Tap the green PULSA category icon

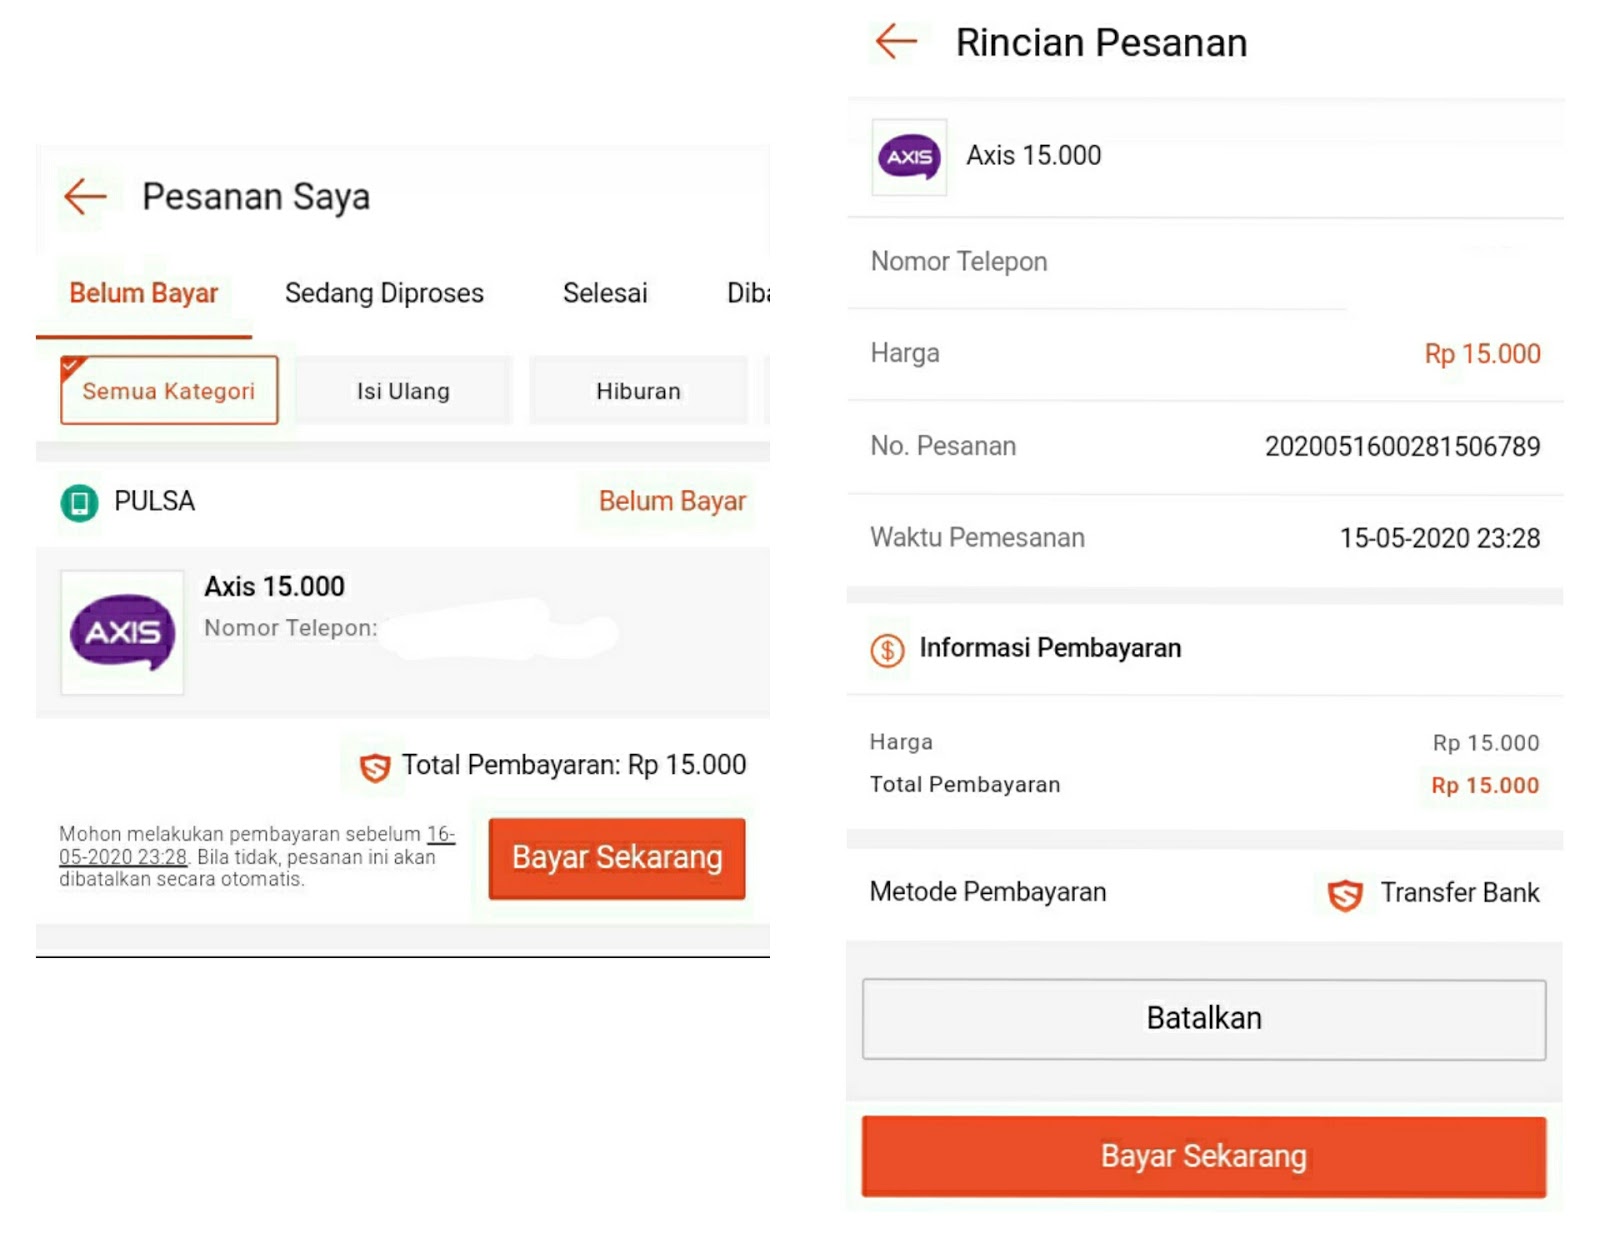click(80, 502)
